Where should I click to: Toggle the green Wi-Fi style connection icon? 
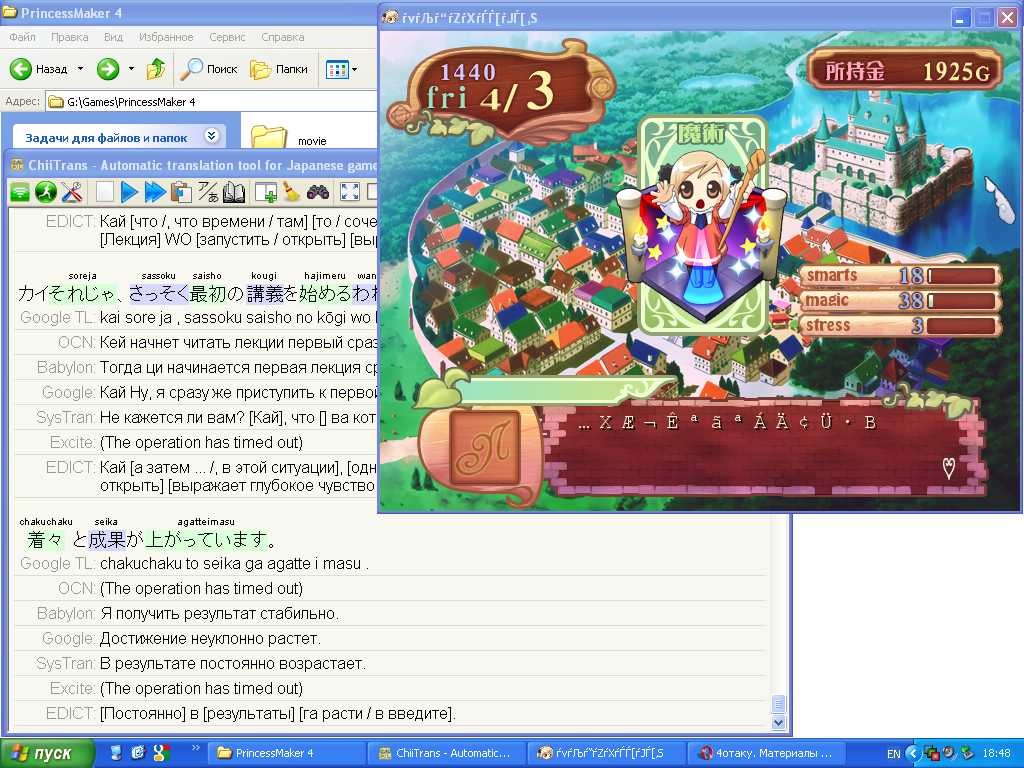[20, 192]
